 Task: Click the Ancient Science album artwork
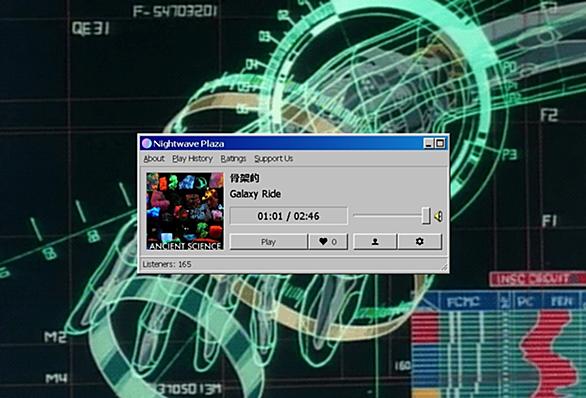[185, 211]
